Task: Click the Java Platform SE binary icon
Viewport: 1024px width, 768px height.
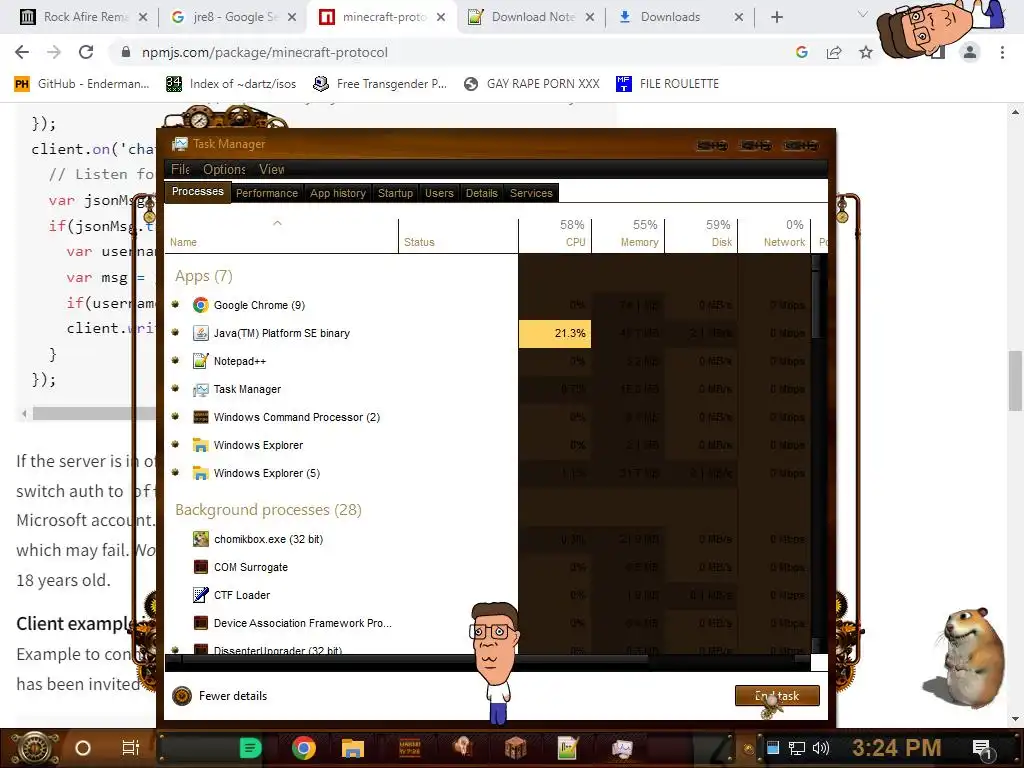Action: pos(200,333)
